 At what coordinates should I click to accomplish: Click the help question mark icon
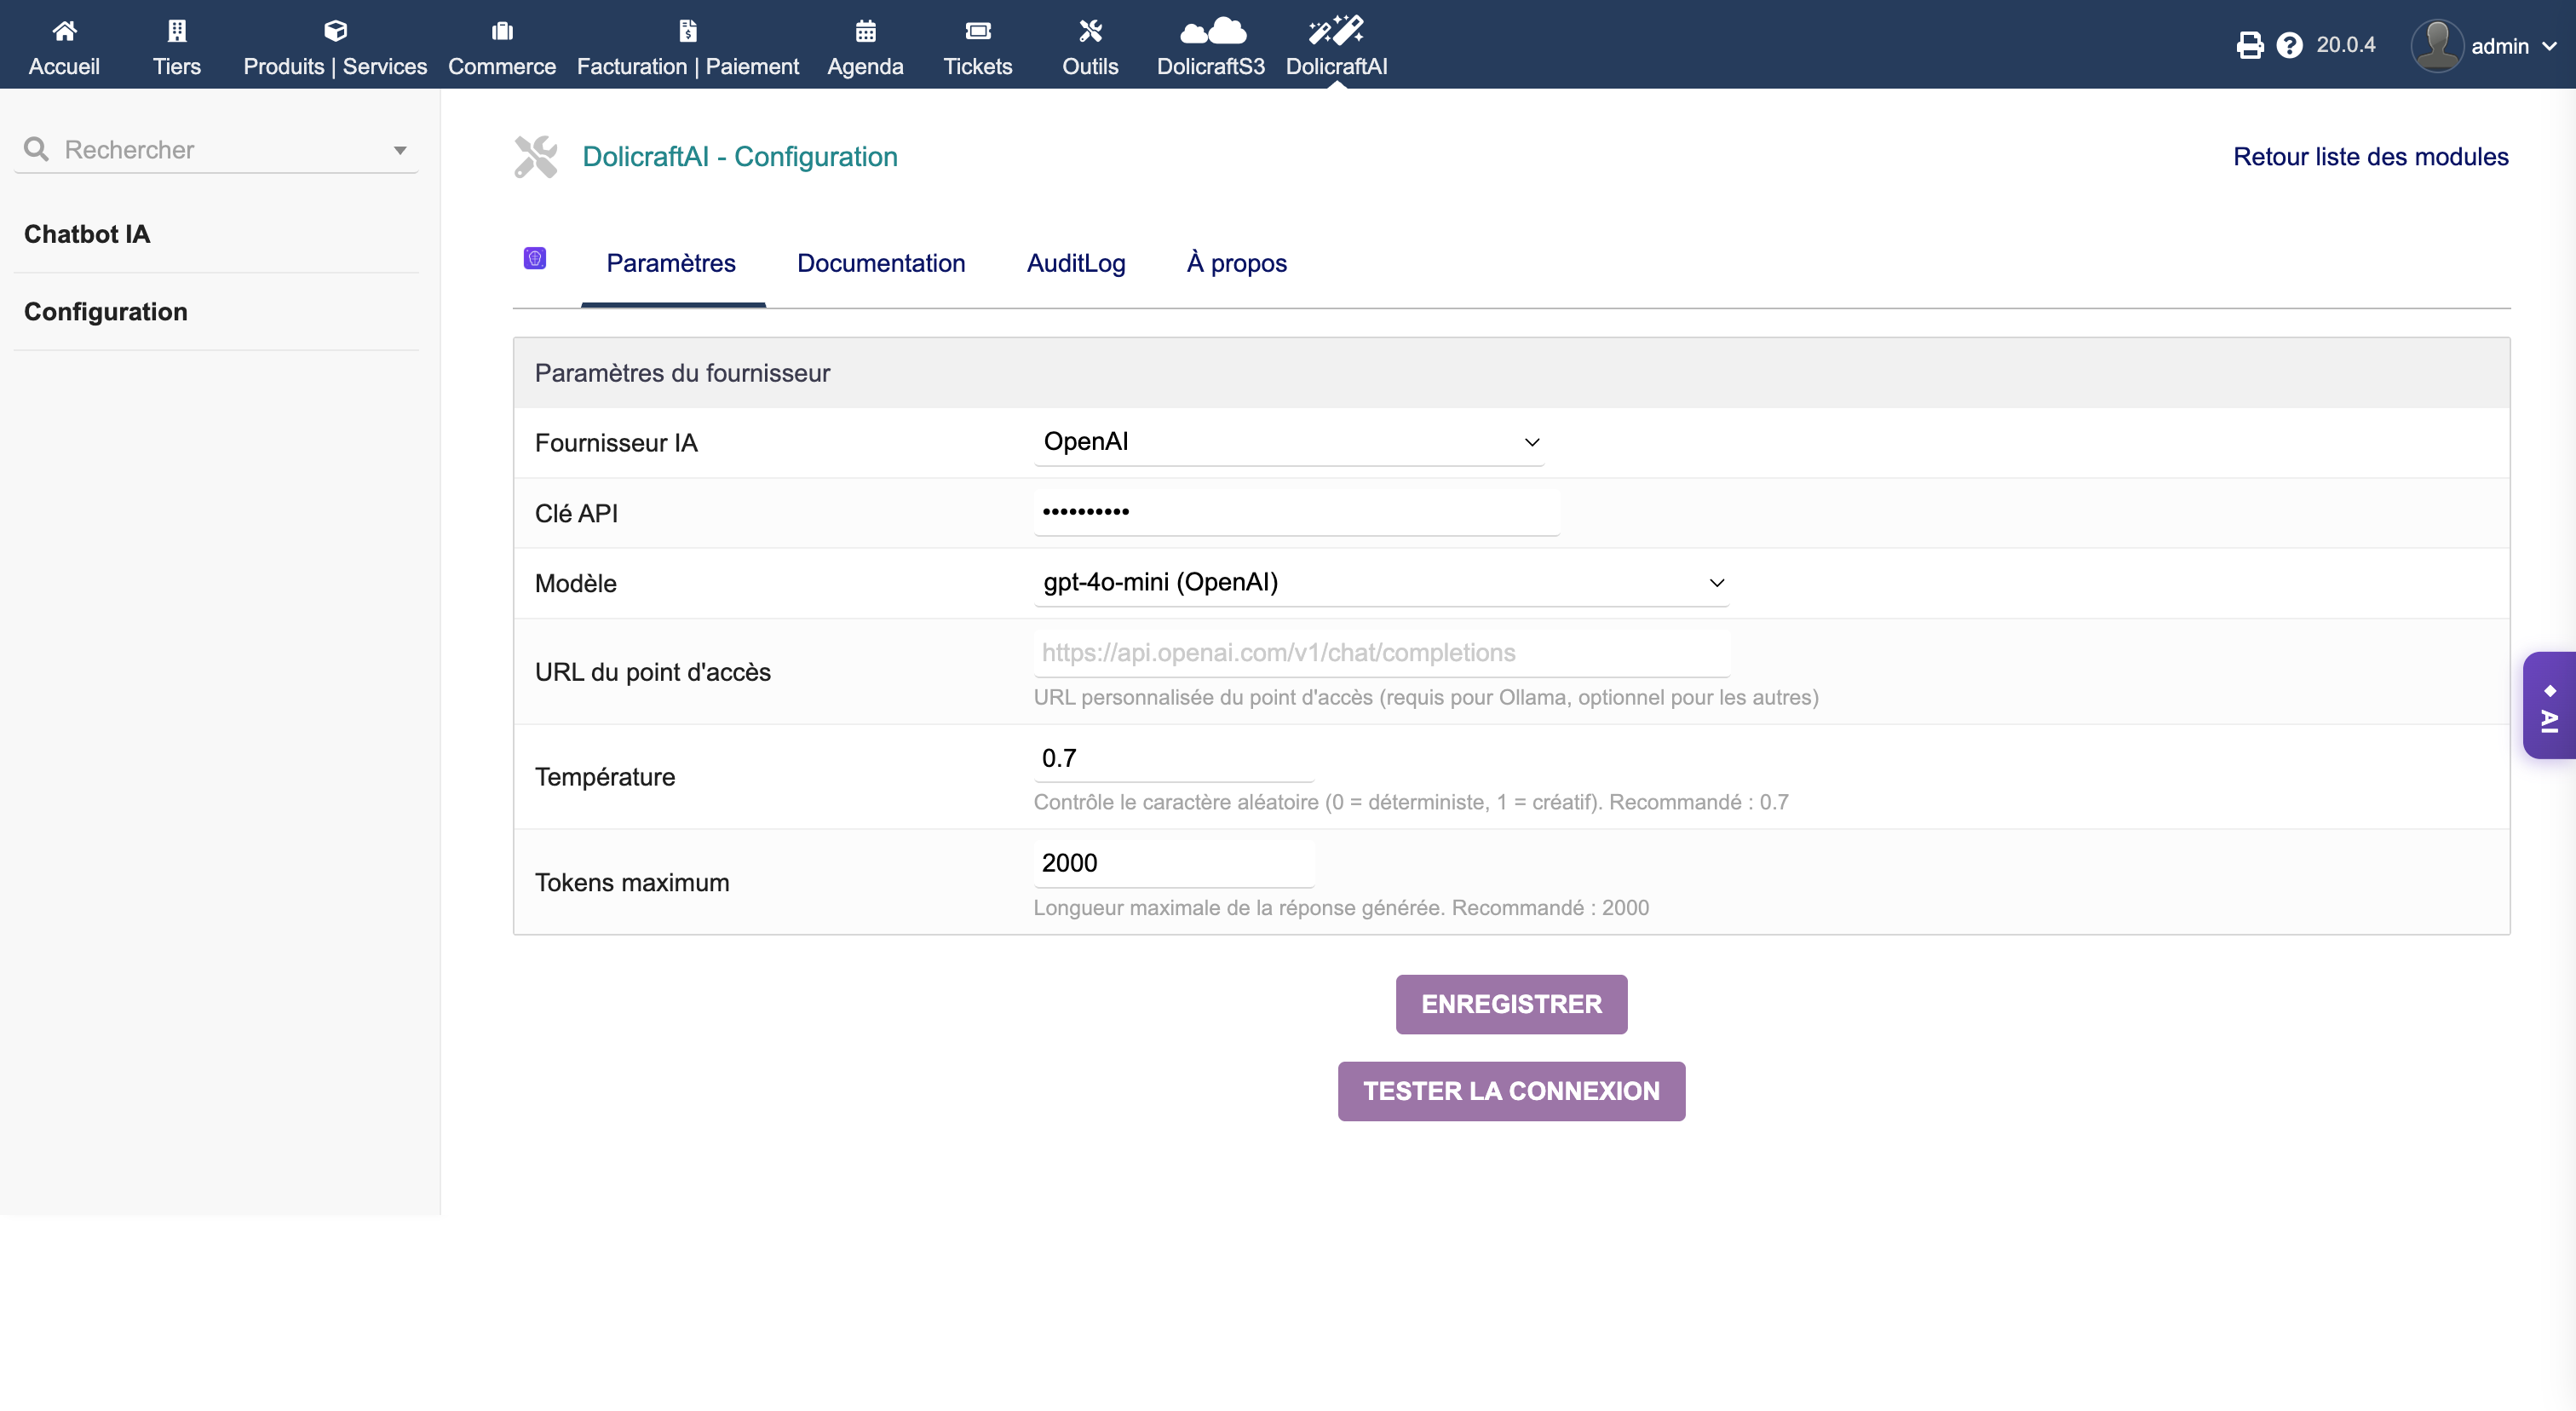[2289, 46]
